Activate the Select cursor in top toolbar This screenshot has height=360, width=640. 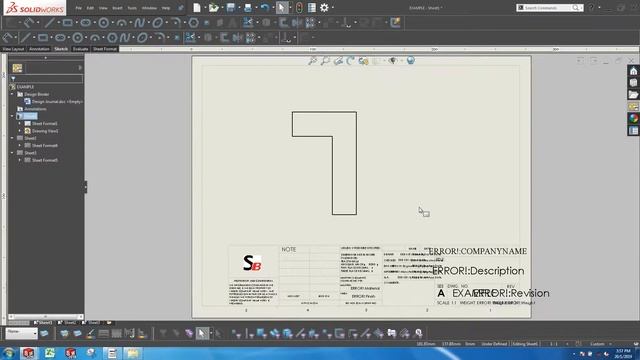282,7
